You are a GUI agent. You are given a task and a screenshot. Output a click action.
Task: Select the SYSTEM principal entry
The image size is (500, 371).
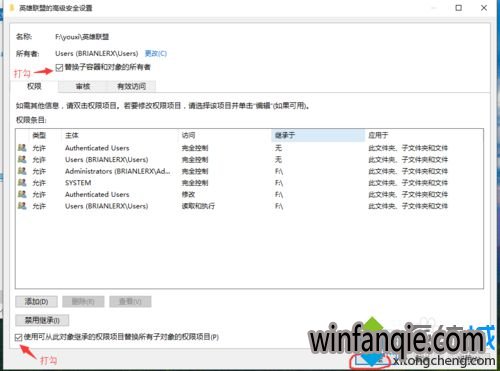(78, 183)
